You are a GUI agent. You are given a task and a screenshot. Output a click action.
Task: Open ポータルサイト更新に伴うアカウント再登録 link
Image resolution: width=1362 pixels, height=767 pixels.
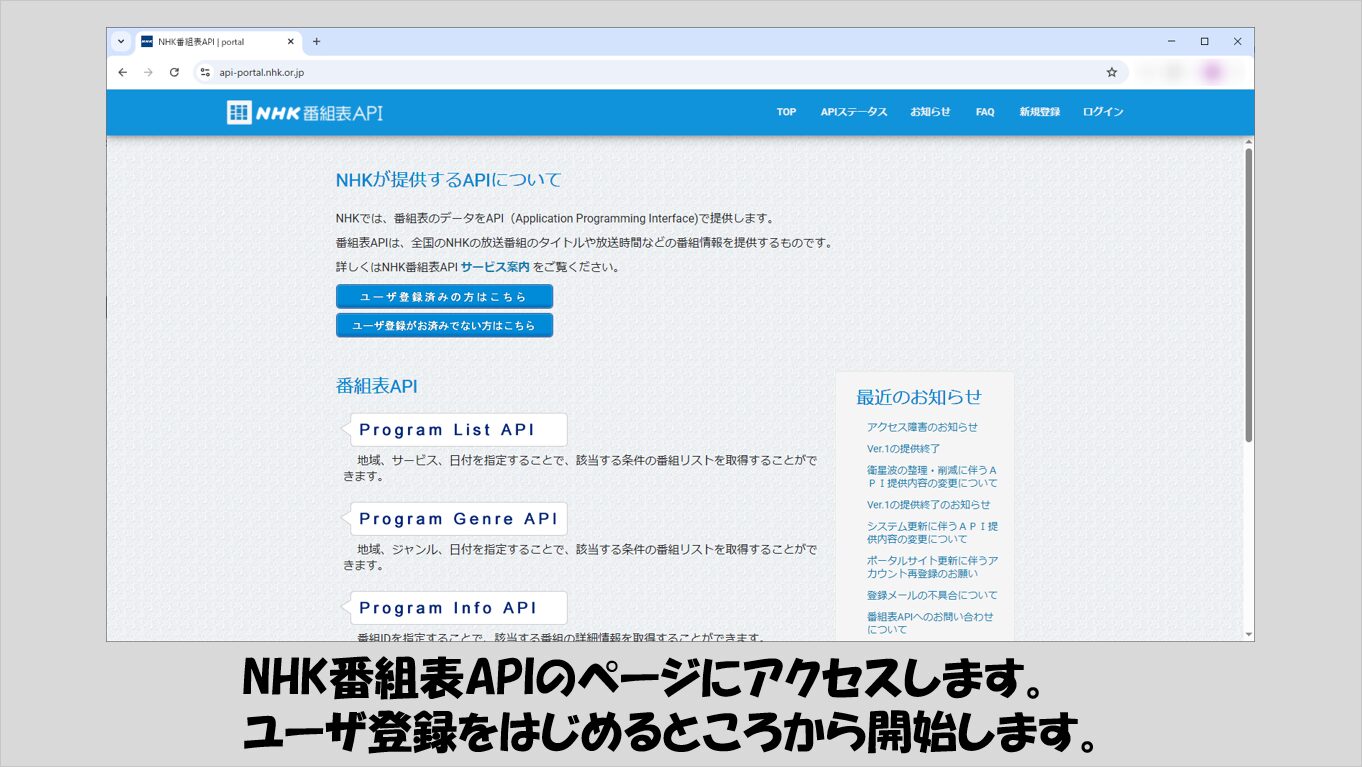932,567
